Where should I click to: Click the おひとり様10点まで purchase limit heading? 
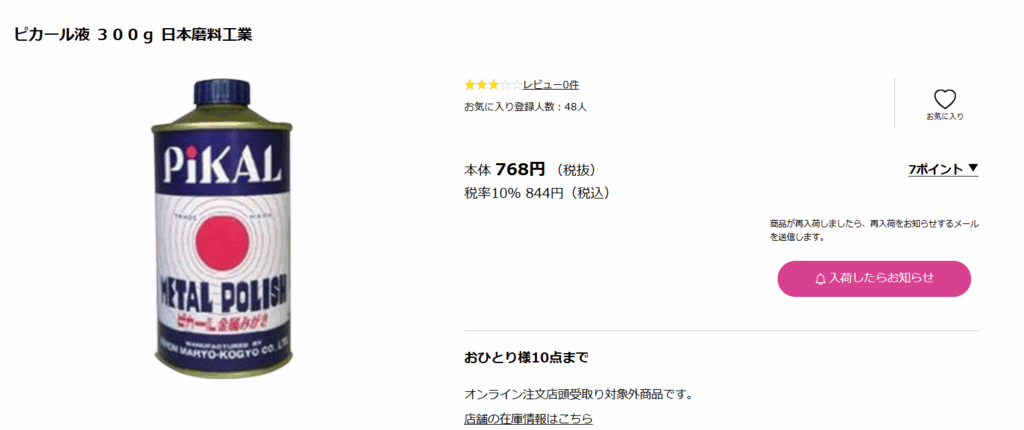(526, 357)
